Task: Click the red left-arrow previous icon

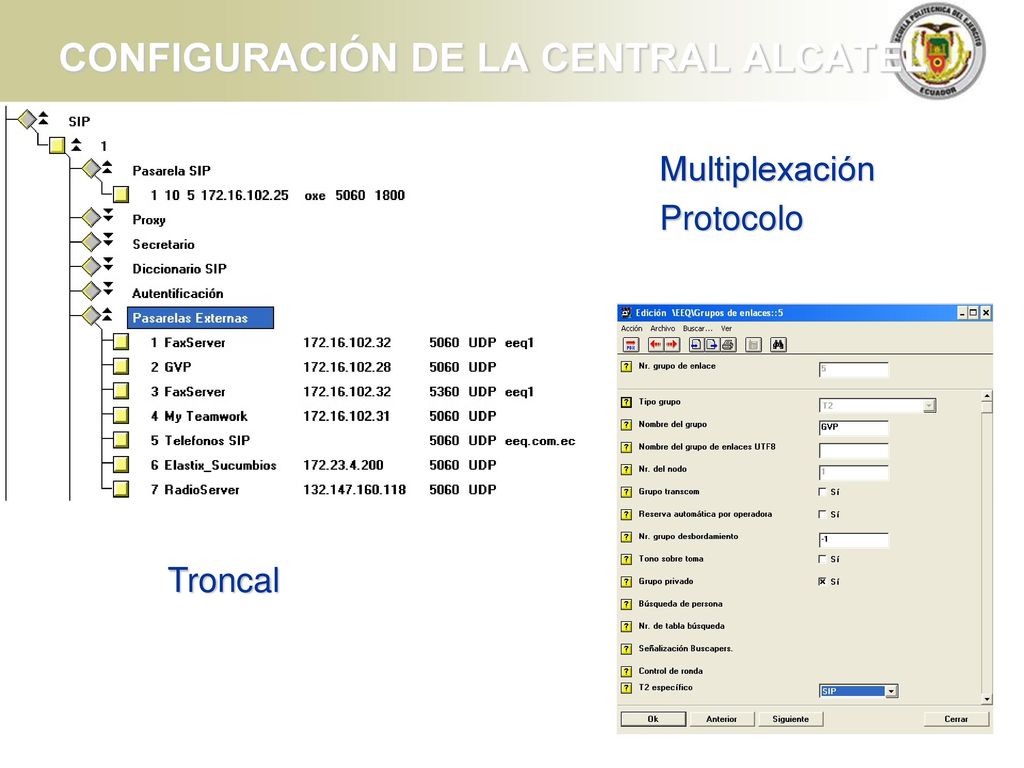Action: (656, 345)
